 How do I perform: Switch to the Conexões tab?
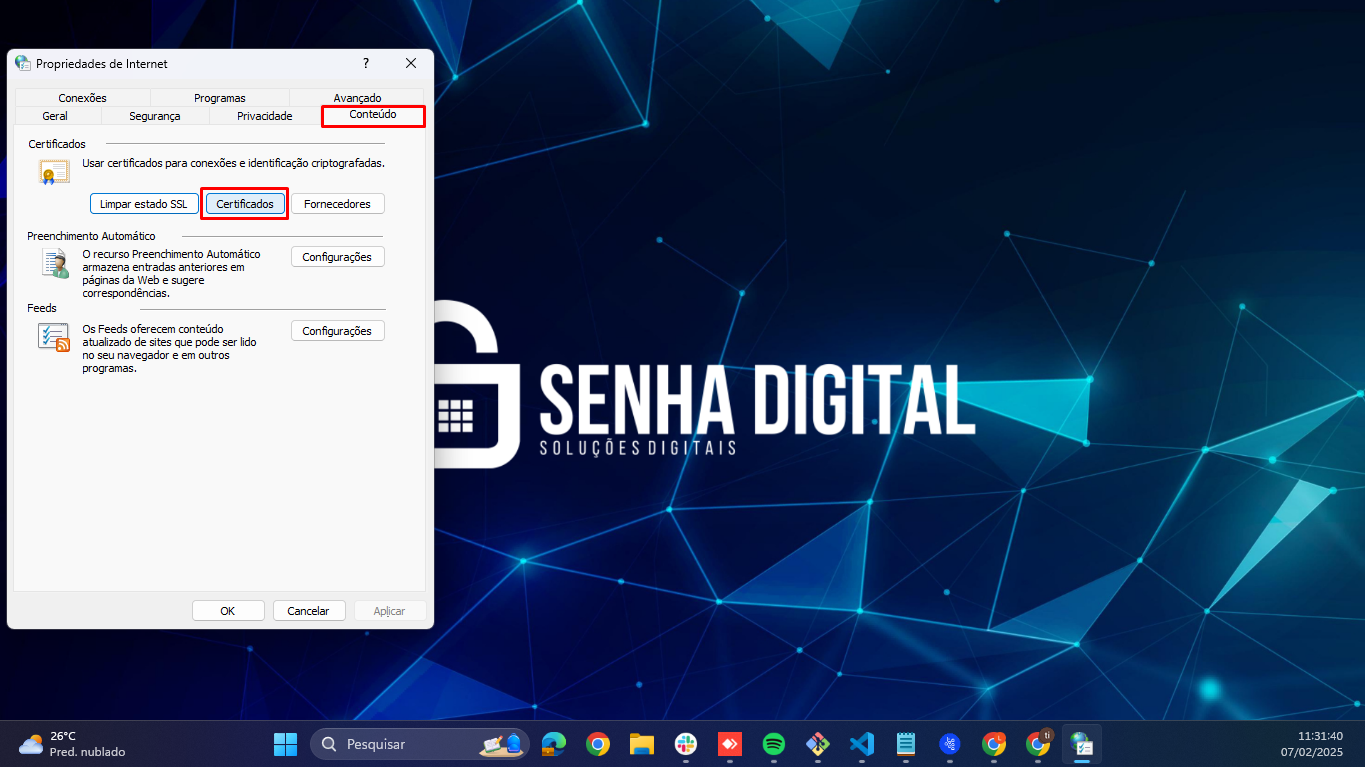pos(82,98)
